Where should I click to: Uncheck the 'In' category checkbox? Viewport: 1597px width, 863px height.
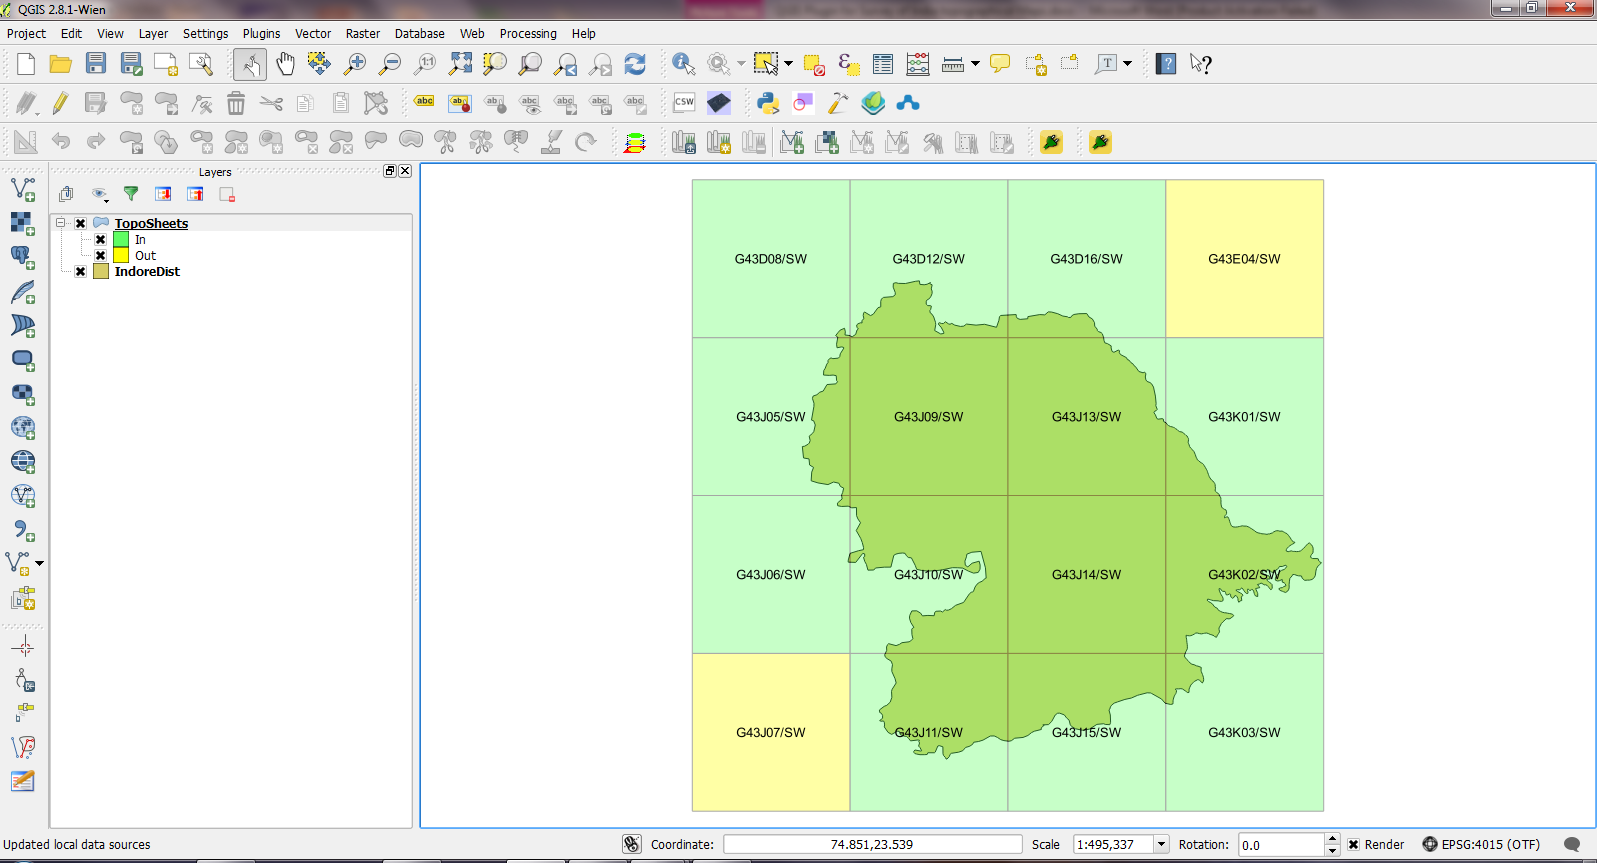pos(101,240)
